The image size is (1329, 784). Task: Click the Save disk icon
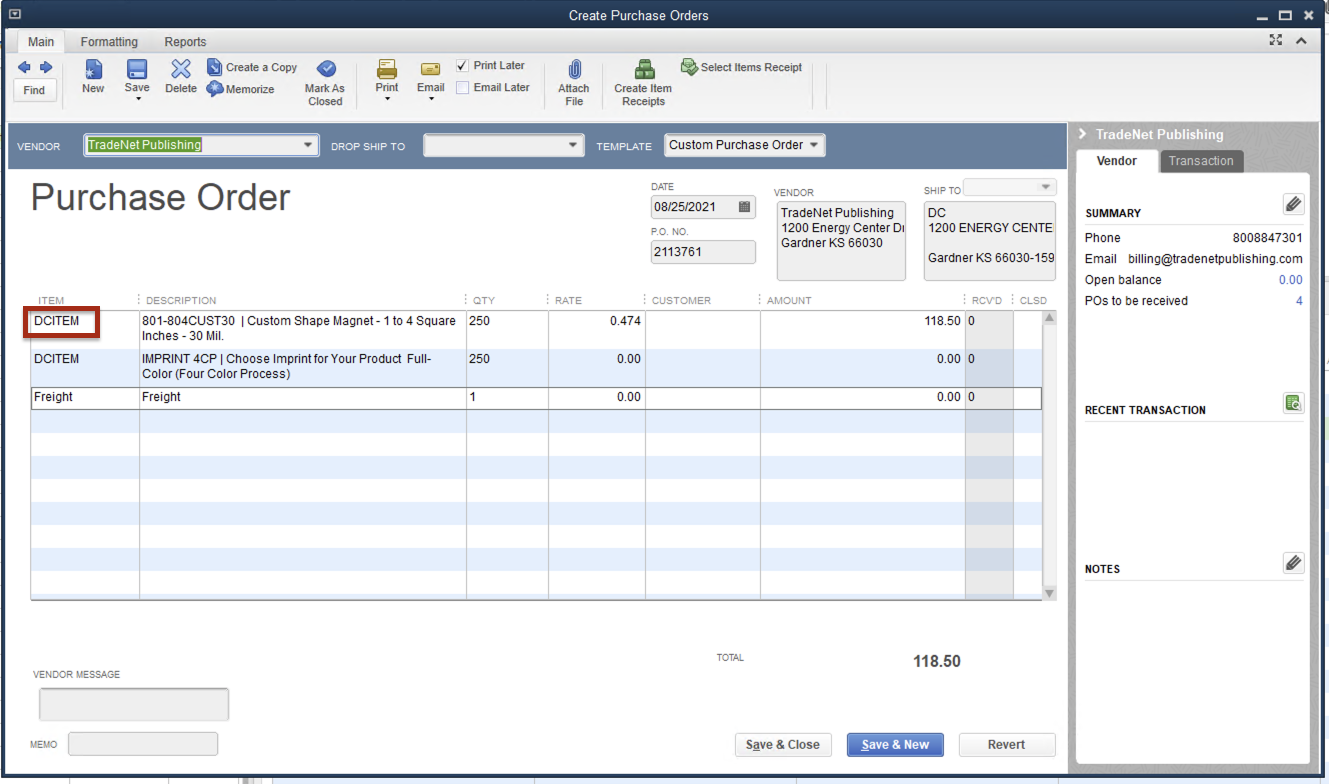point(137,69)
